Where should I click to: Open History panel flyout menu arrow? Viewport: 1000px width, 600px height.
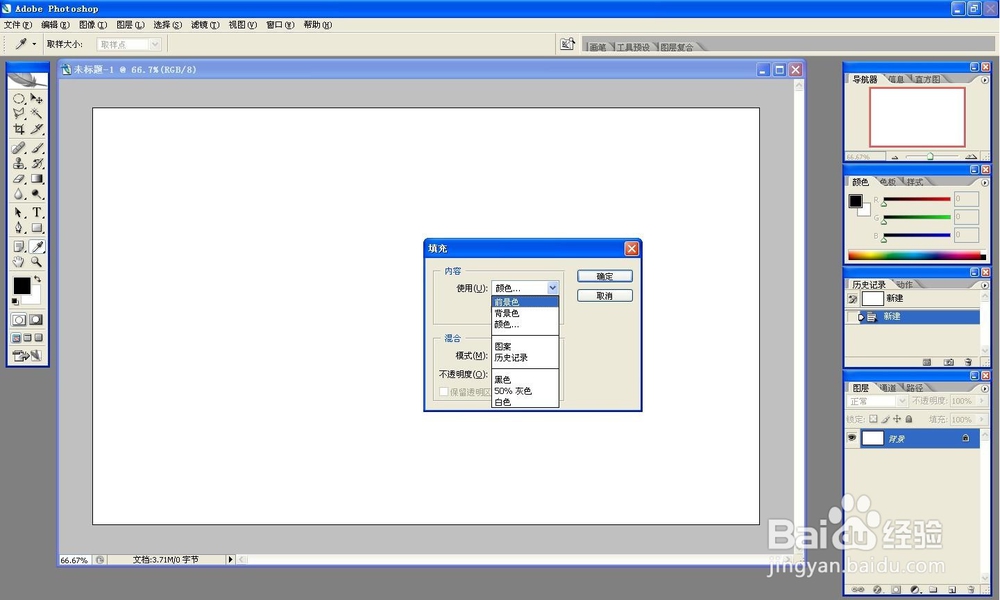click(x=985, y=286)
